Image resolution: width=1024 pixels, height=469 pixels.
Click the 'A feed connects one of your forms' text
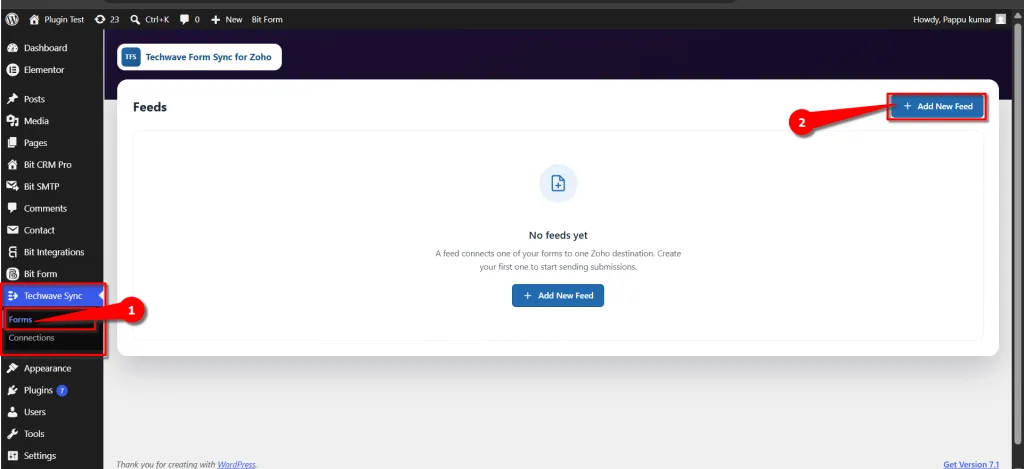558,260
